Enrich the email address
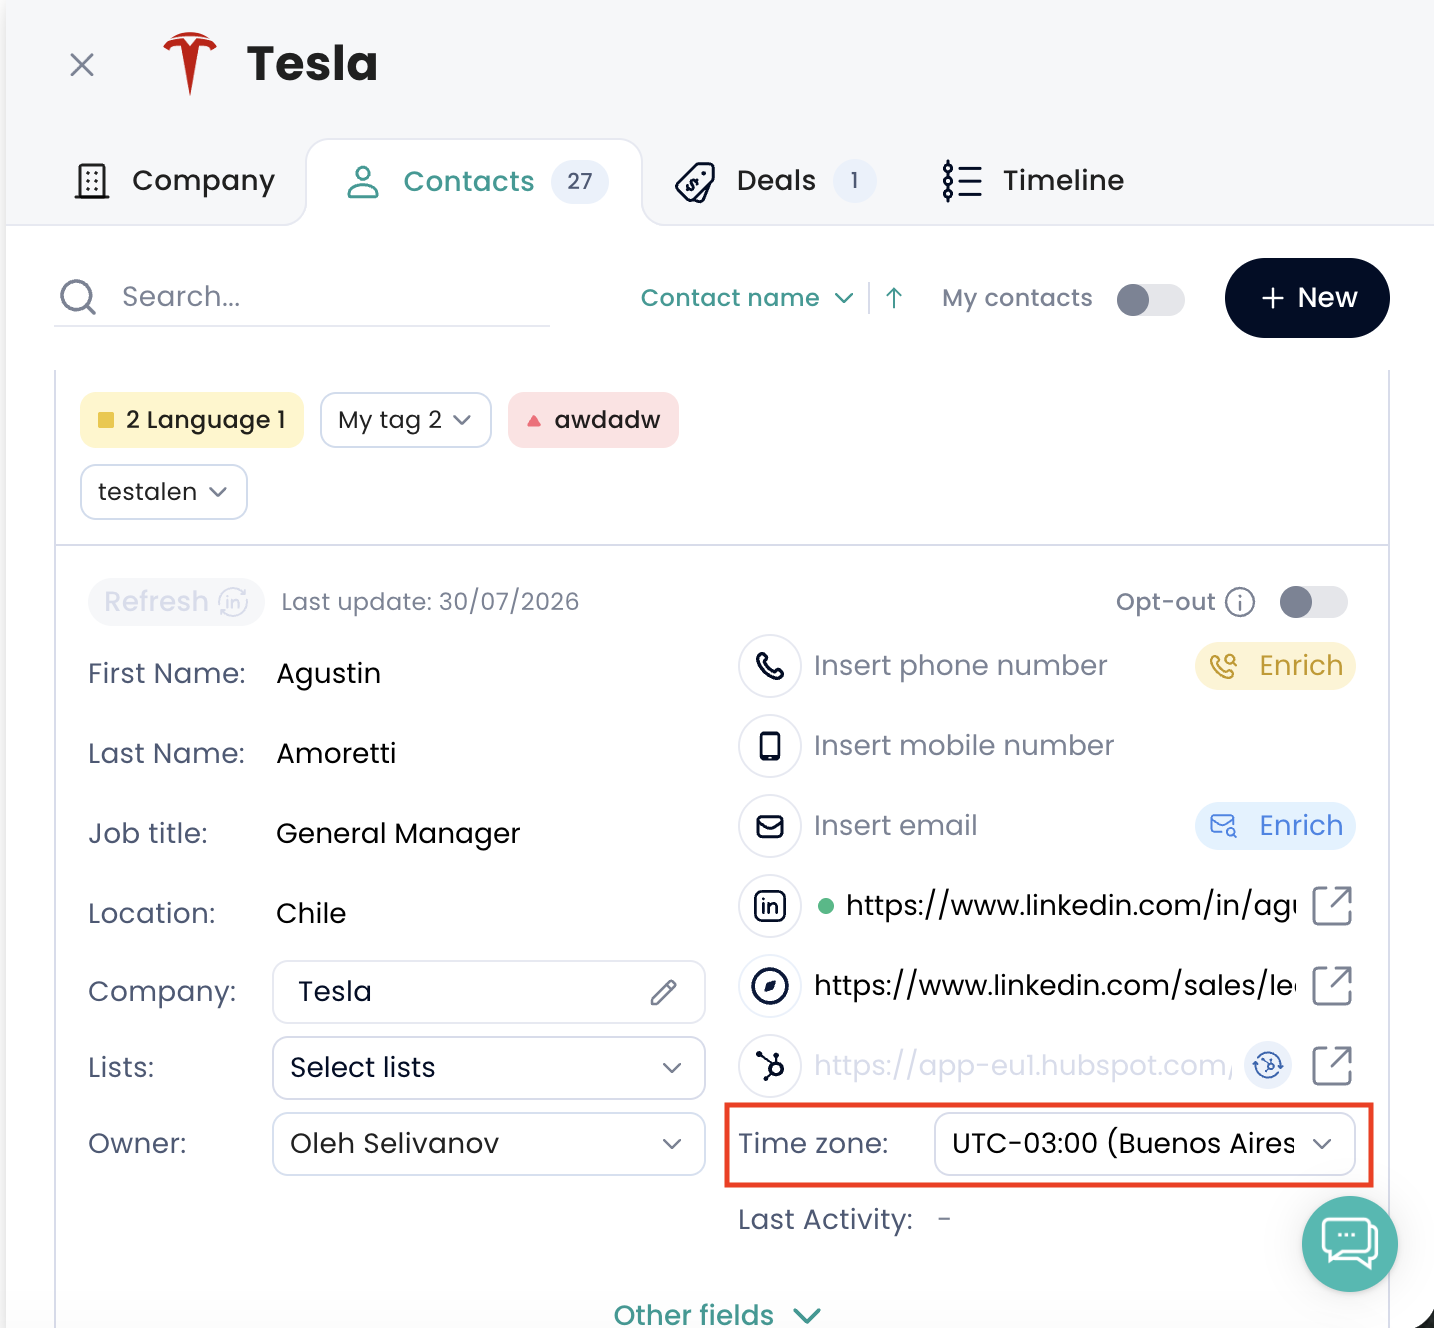The height and width of the screenshot is (1328, 1434). (1275, 826)
